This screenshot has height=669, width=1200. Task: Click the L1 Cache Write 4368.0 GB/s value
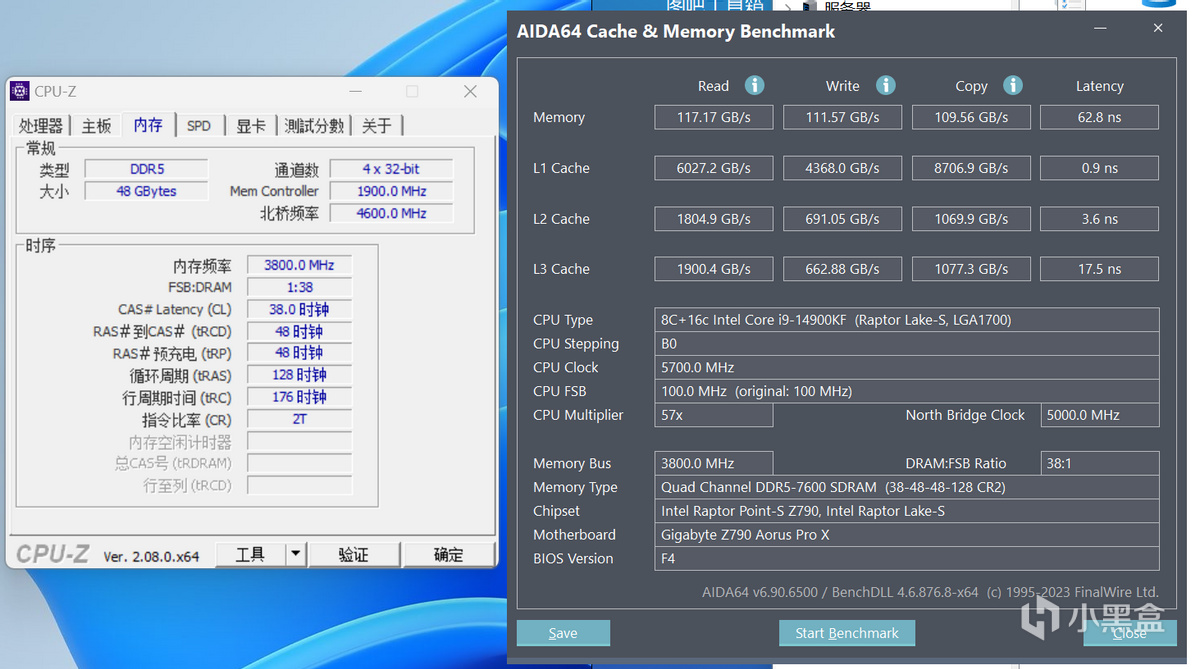pos(843,168)
